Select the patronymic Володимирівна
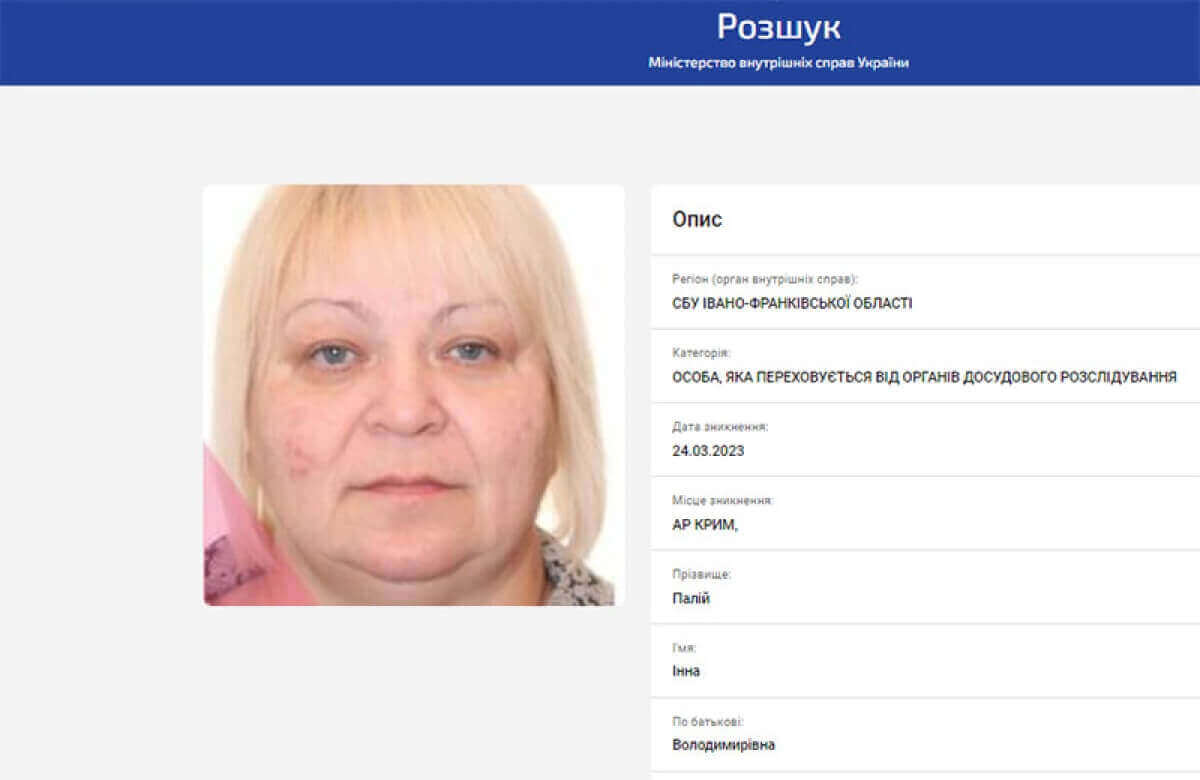The width and height of the screenshot is (1200, 780). coord(723,745)
